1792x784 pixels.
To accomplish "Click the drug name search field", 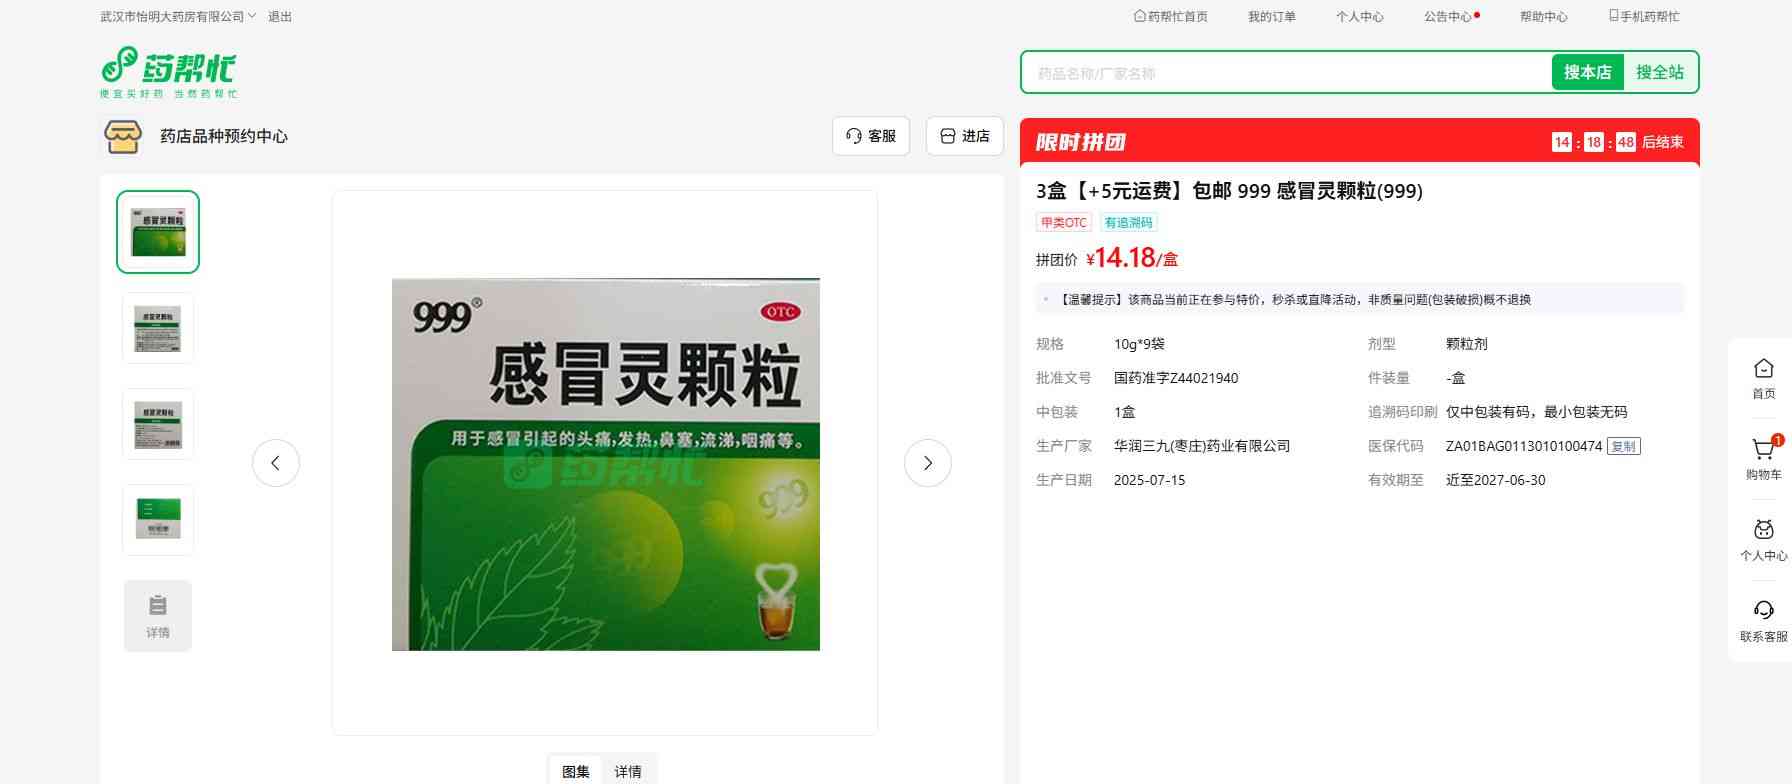I will 1285,73.
